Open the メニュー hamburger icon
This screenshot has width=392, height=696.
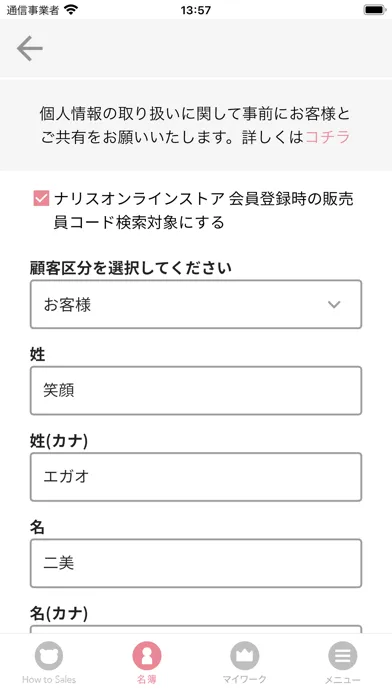(x=343, y=655)
